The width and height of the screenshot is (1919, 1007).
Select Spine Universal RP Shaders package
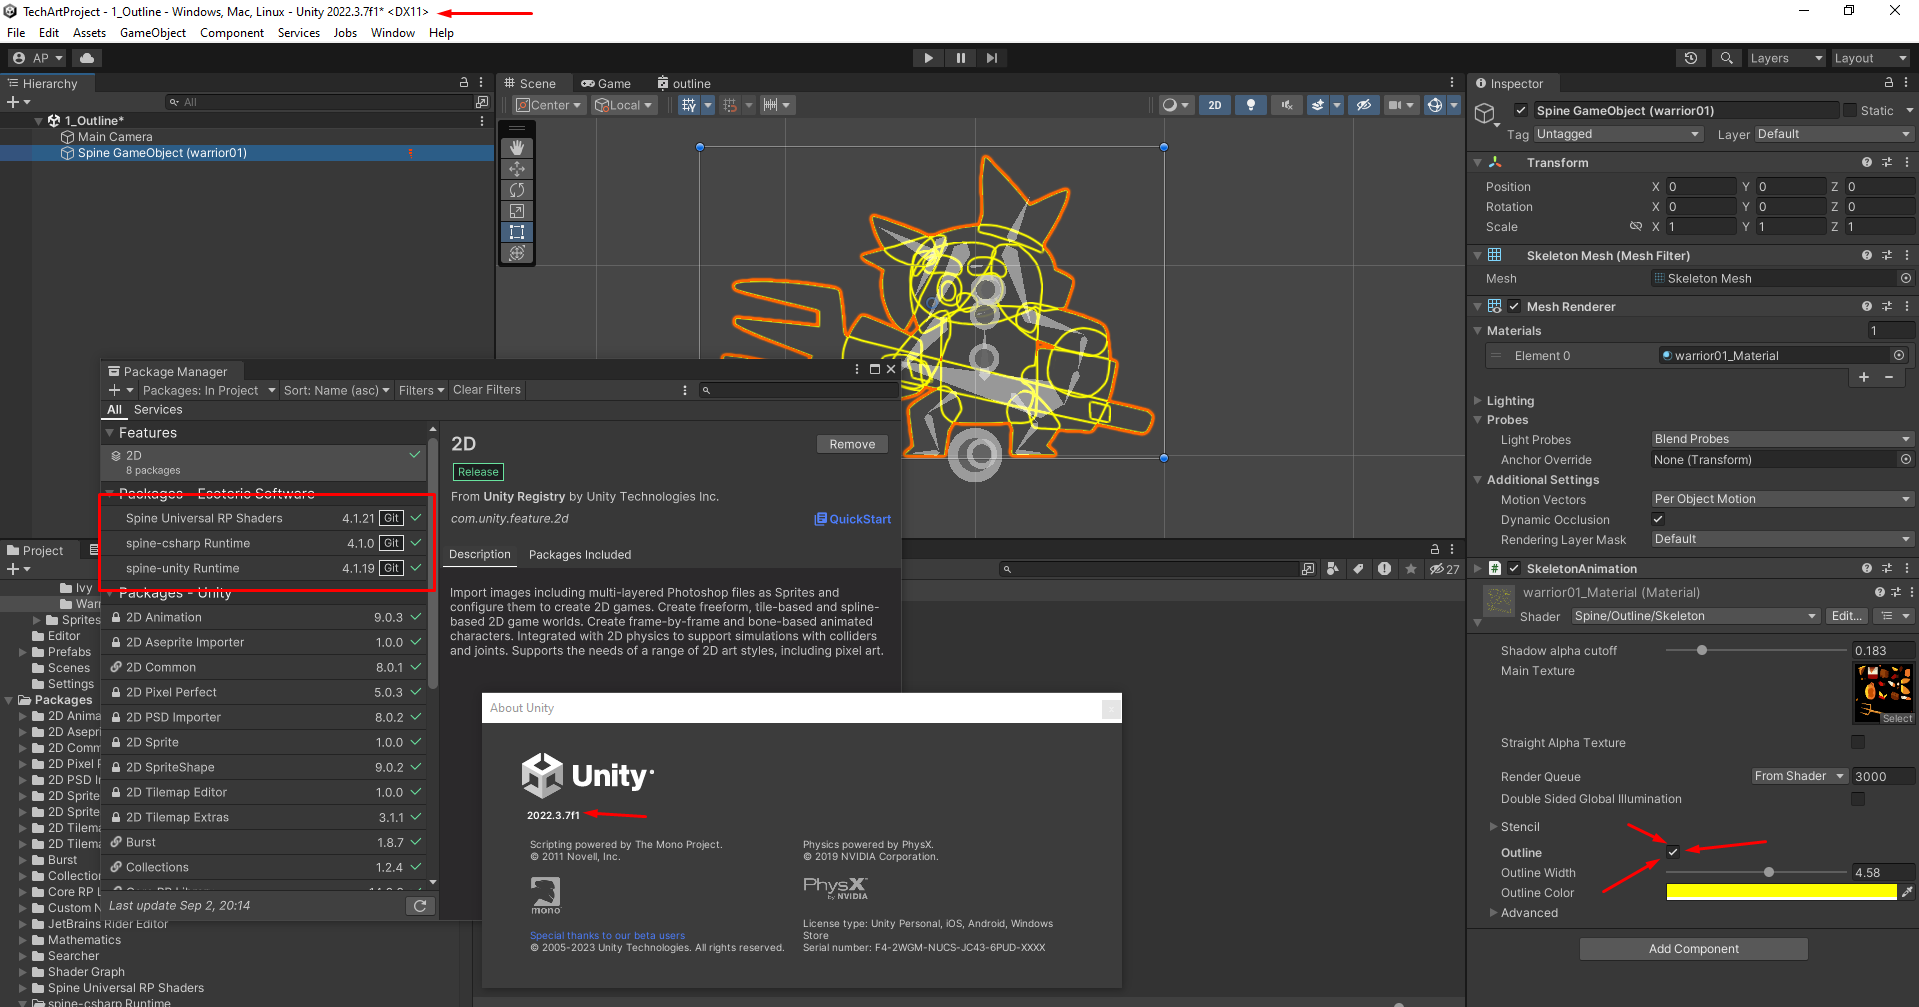pyautogui.click(x=266, y=518)
